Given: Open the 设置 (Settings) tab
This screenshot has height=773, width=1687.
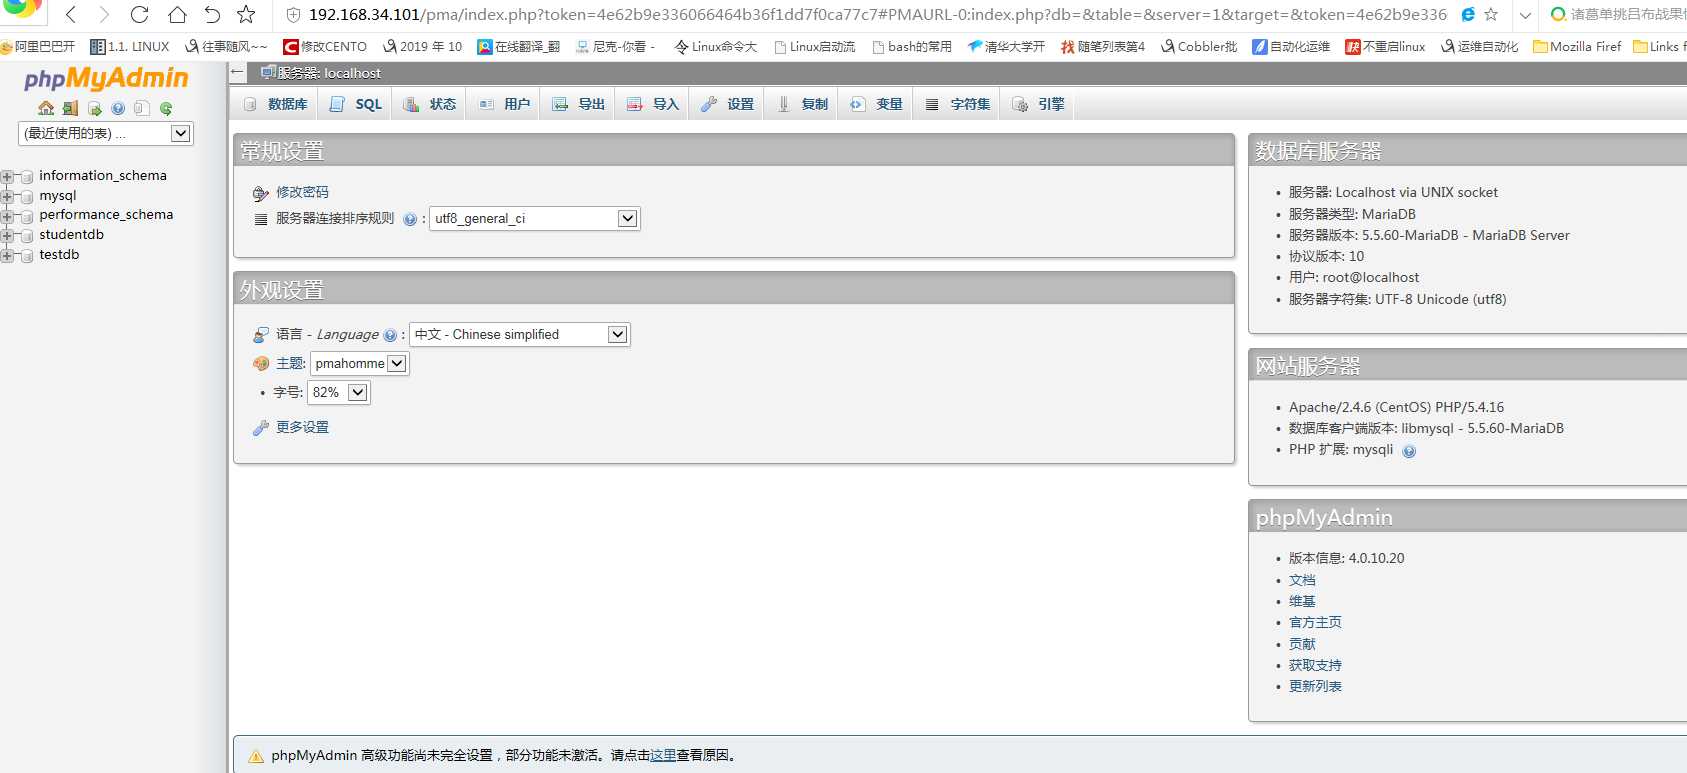Looking at the screenshot, I should 727,104.
